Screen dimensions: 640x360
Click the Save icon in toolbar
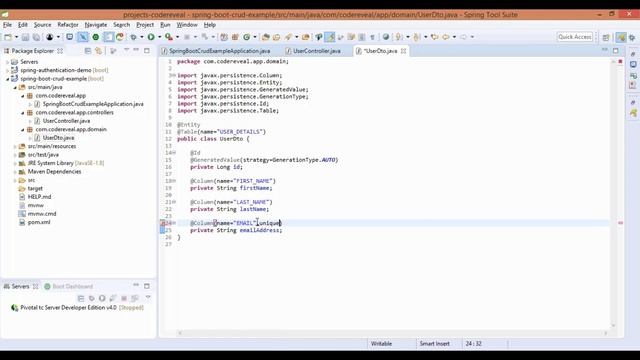[25, 37]
